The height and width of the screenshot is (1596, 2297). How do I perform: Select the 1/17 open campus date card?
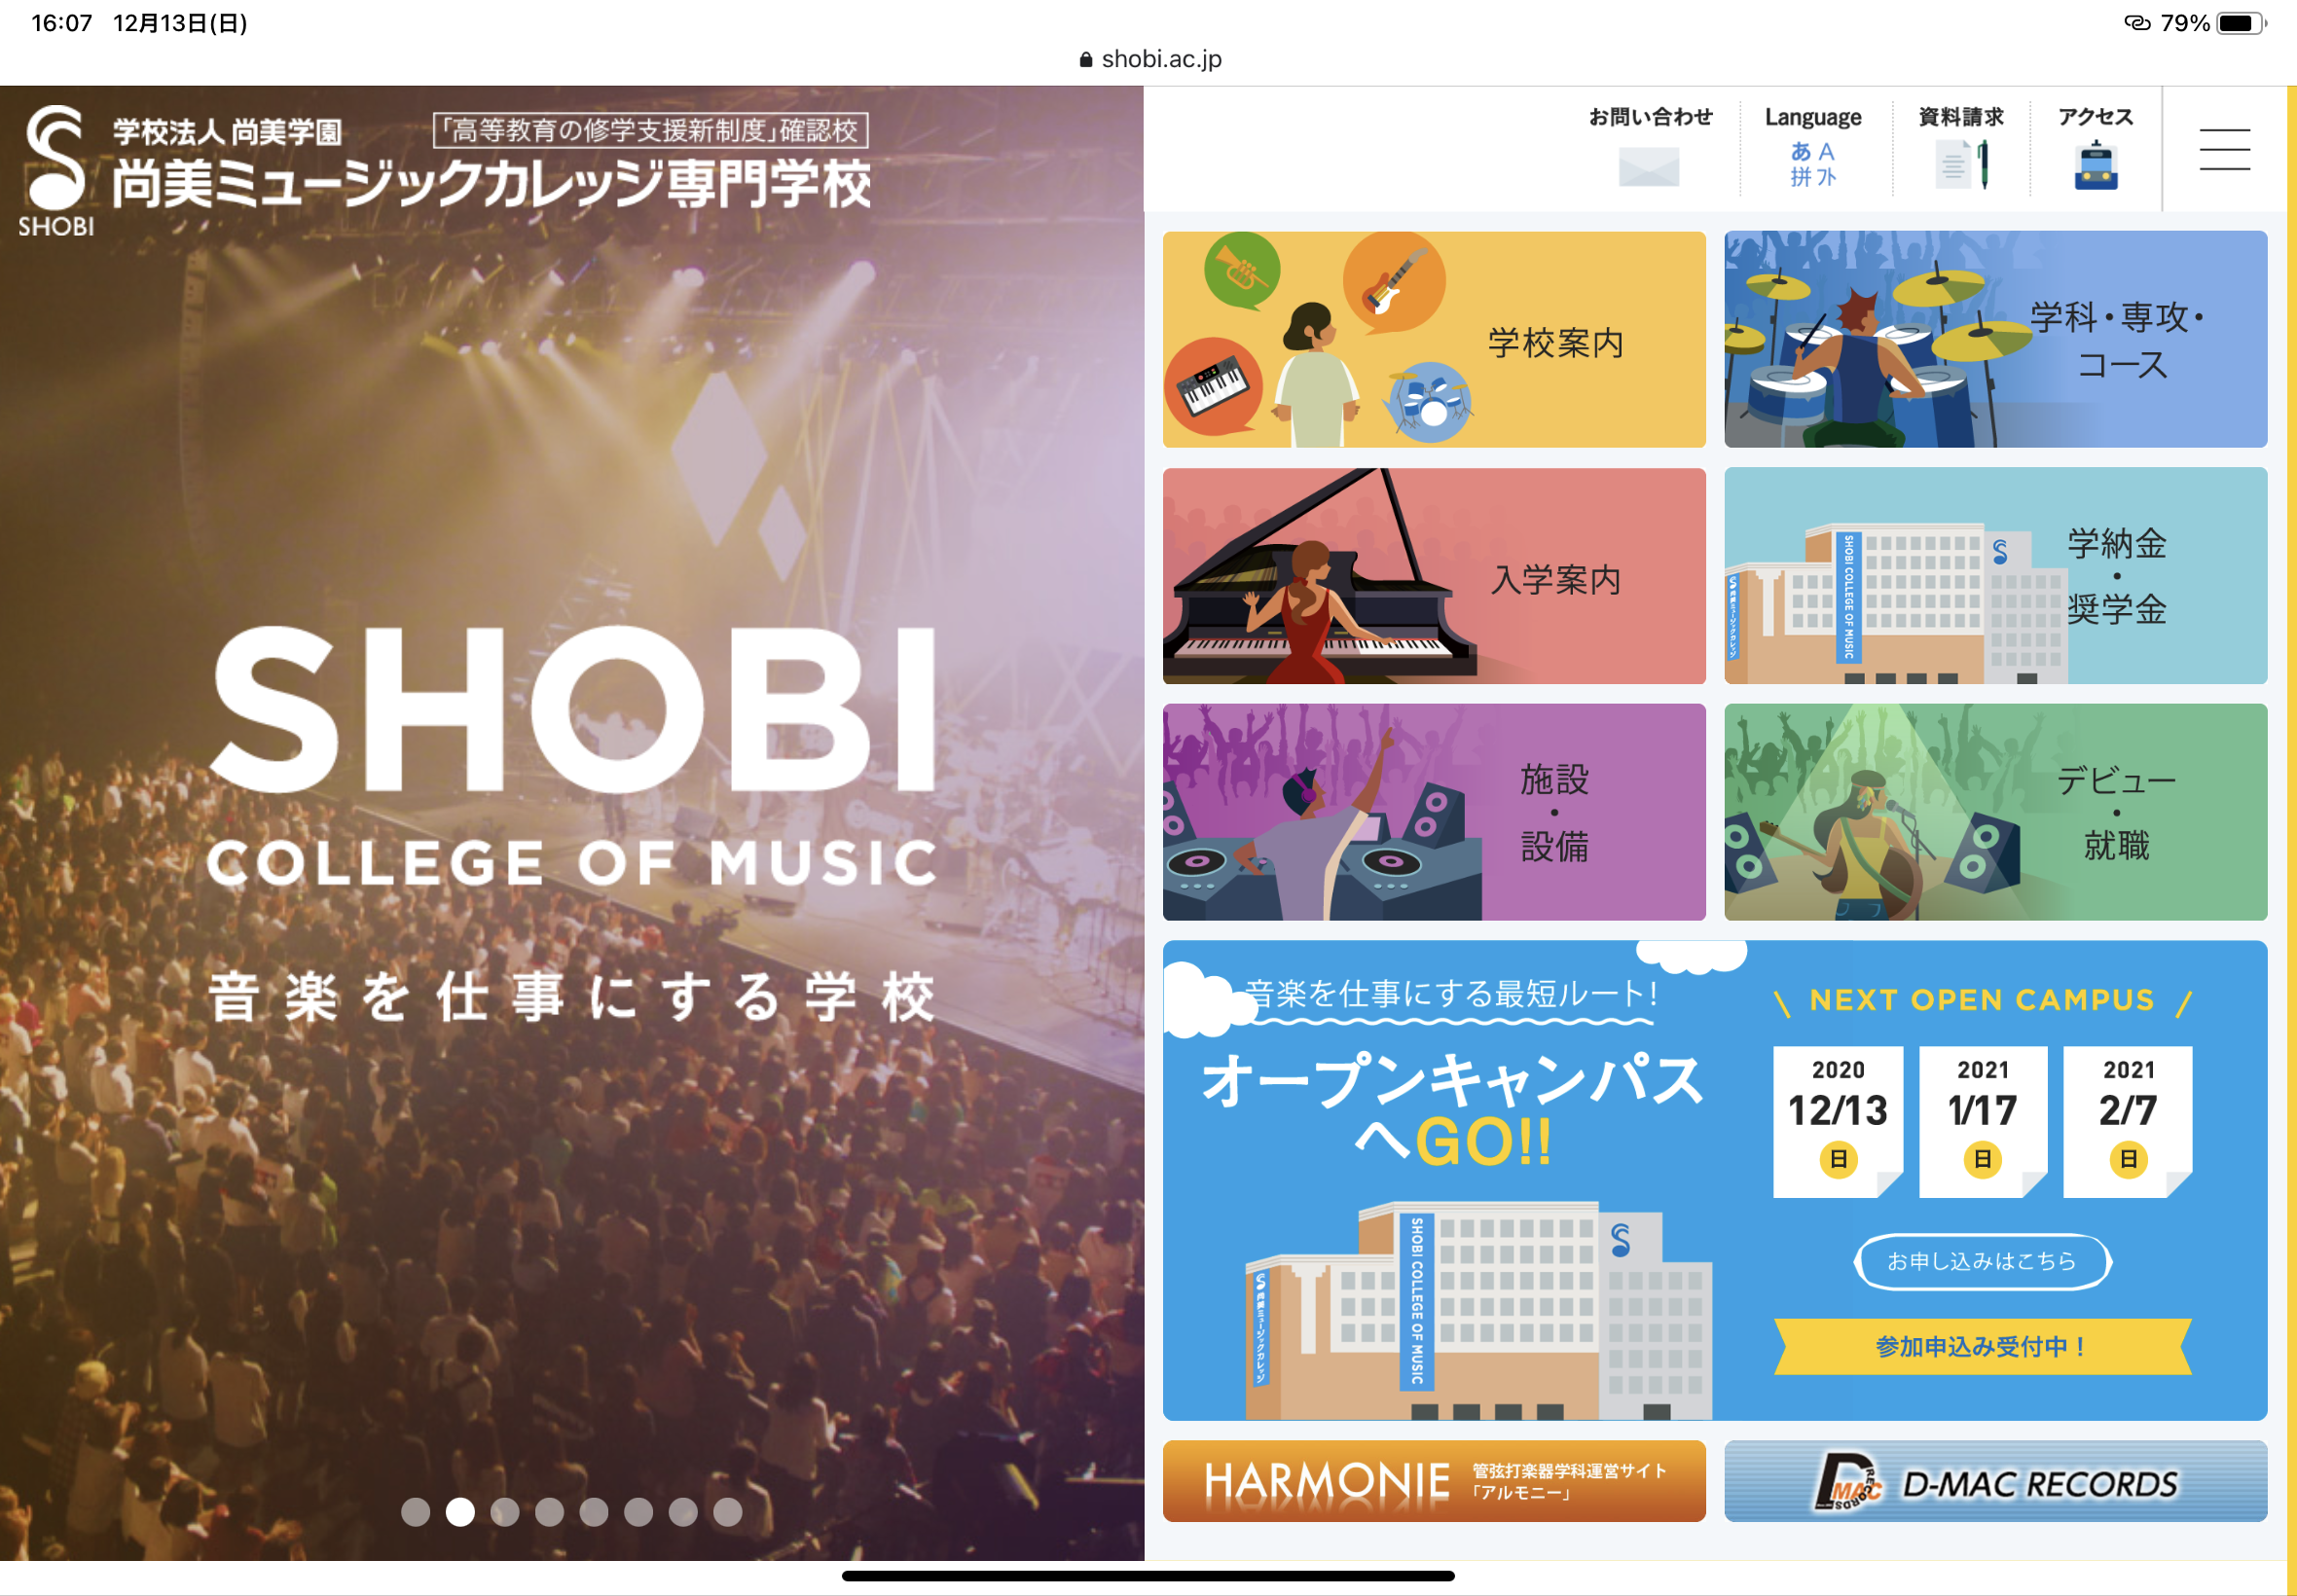coord(1982,1121)
